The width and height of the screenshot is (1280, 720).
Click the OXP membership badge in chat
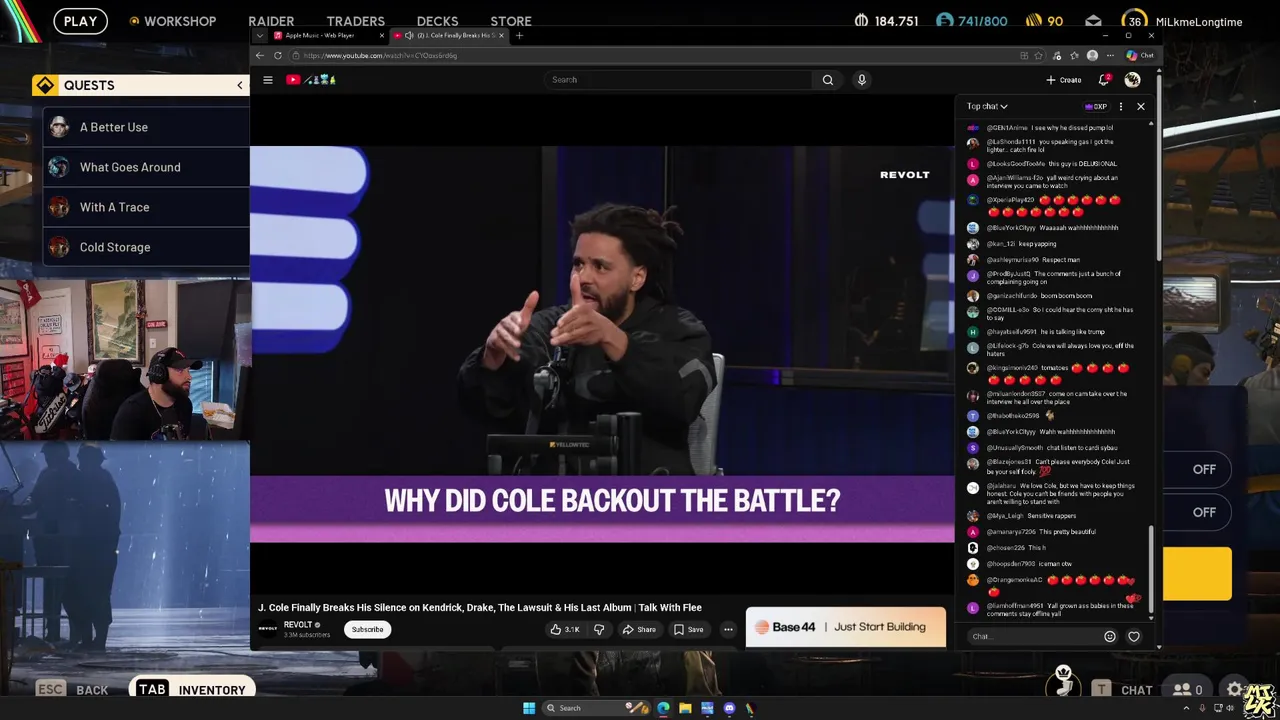click(x=1096, y=106)
